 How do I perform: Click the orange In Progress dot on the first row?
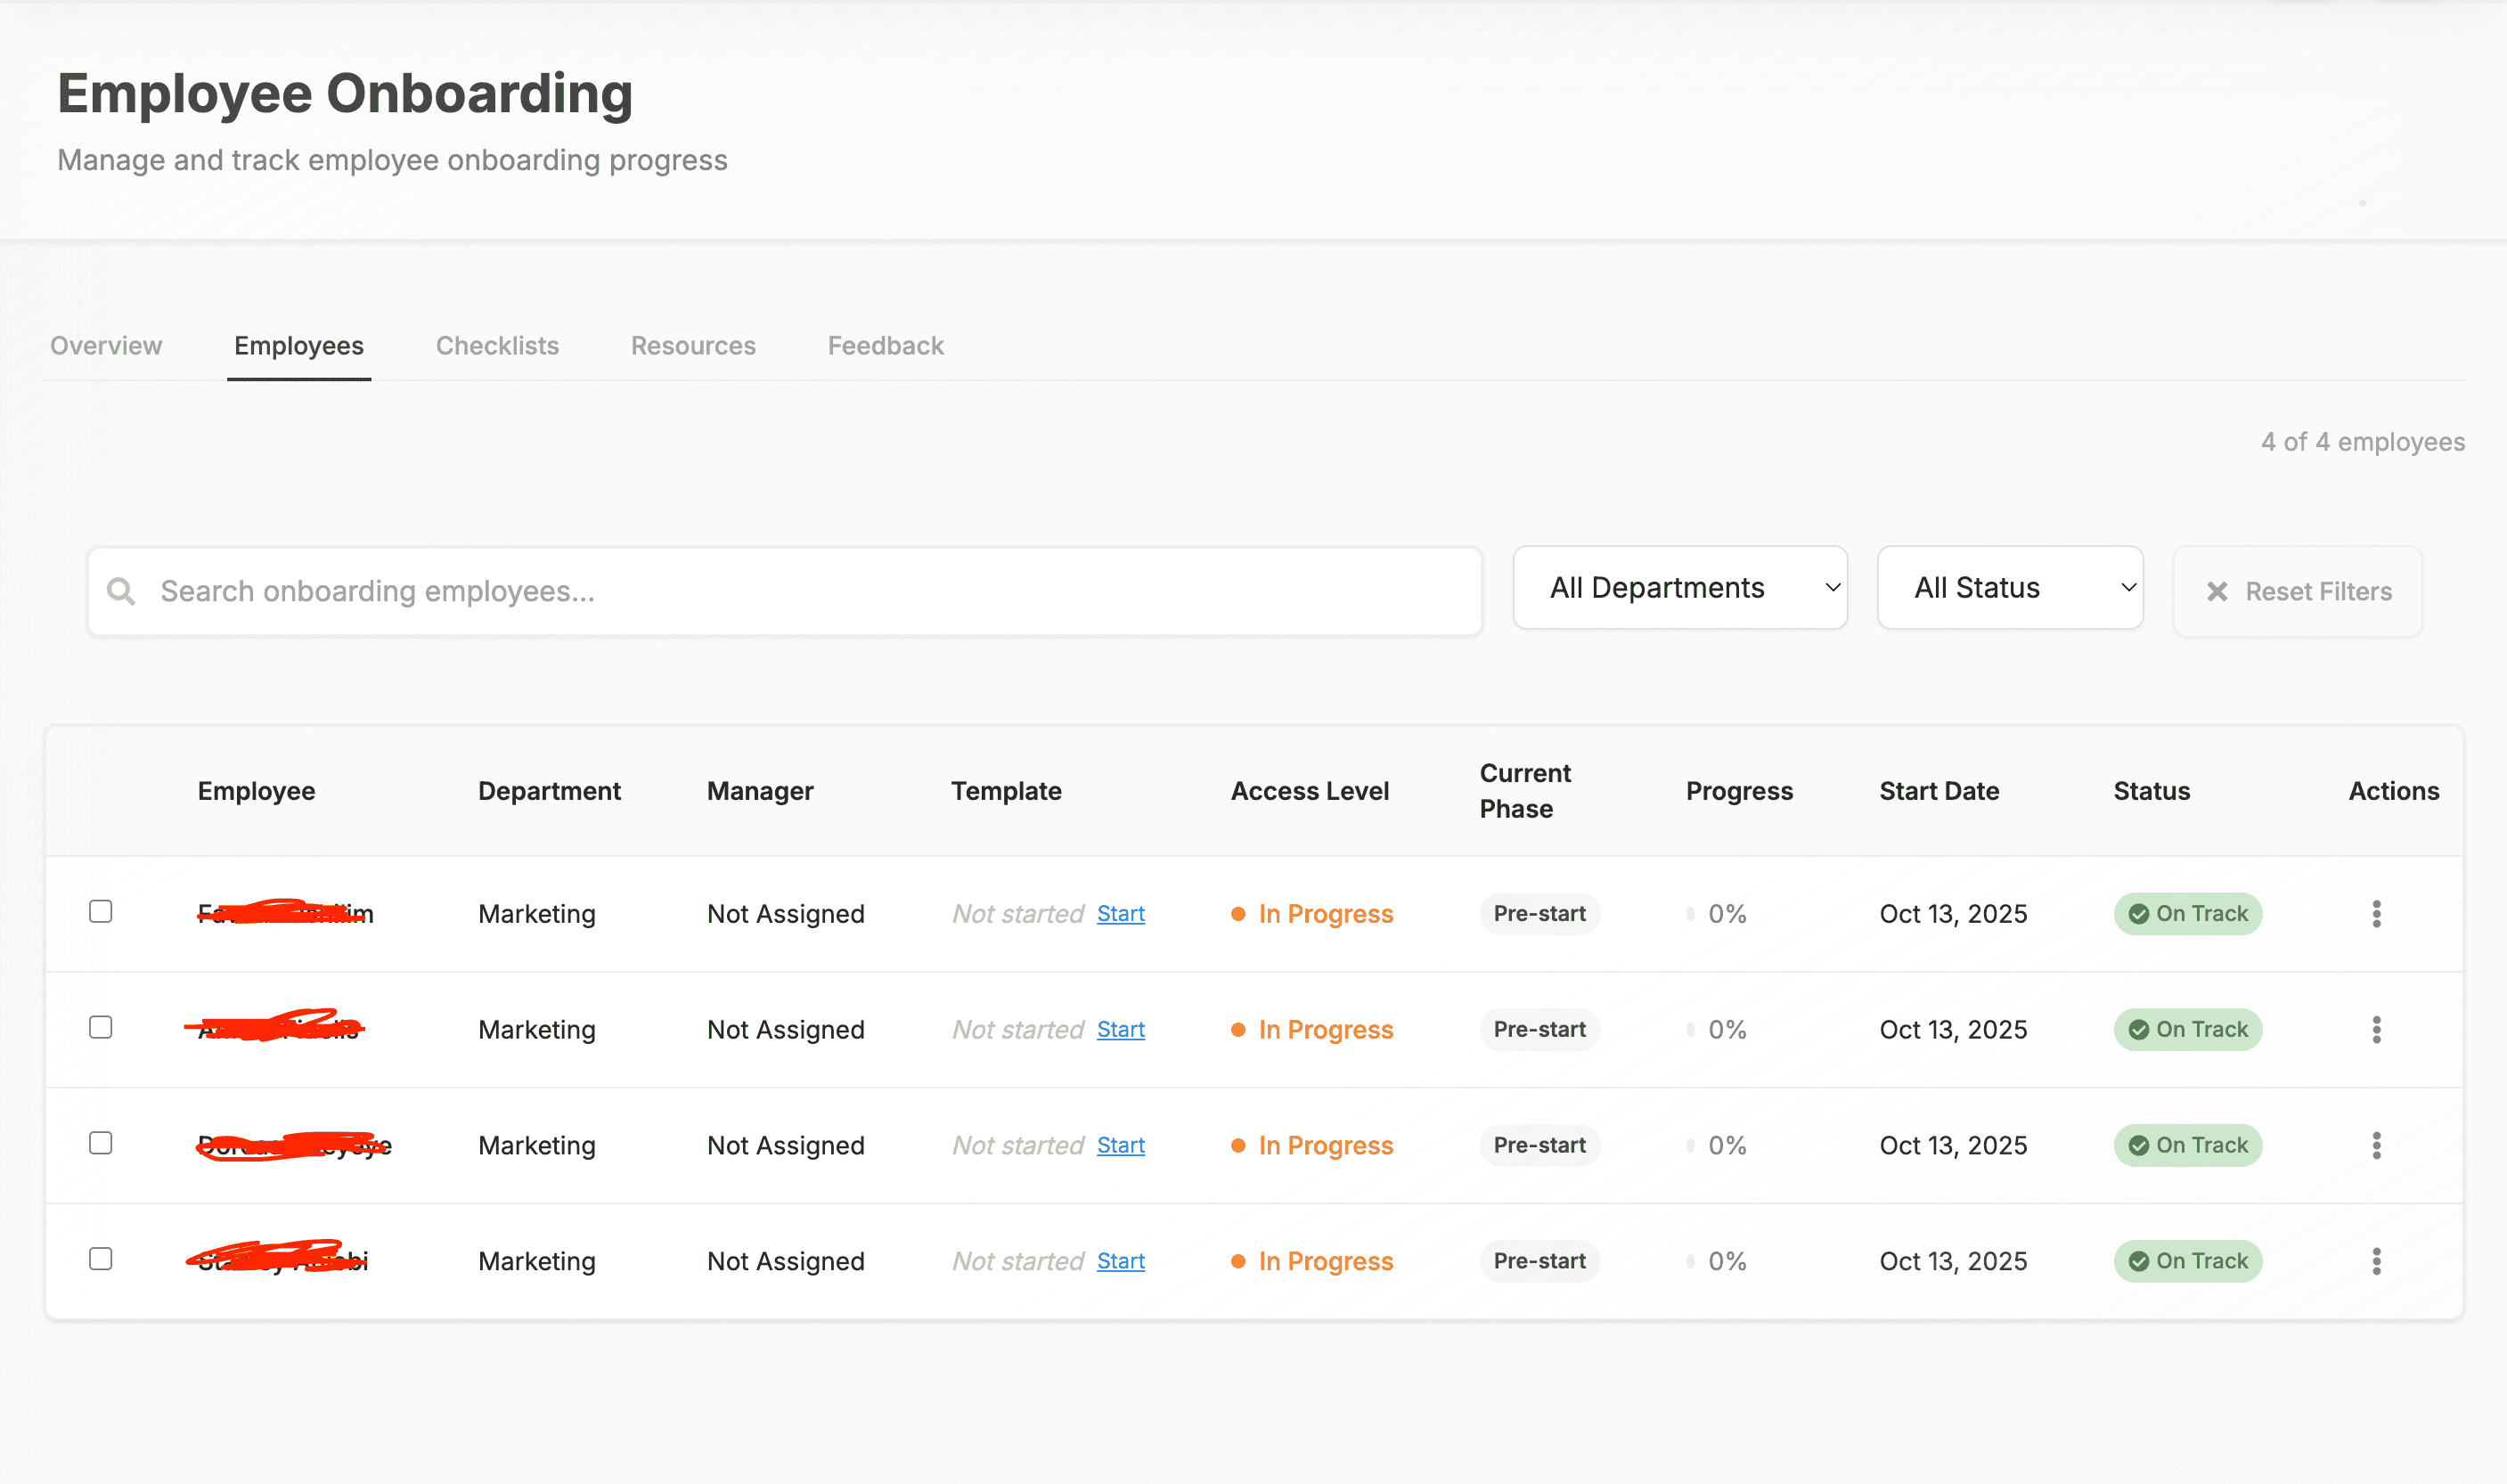point(1238,913)
